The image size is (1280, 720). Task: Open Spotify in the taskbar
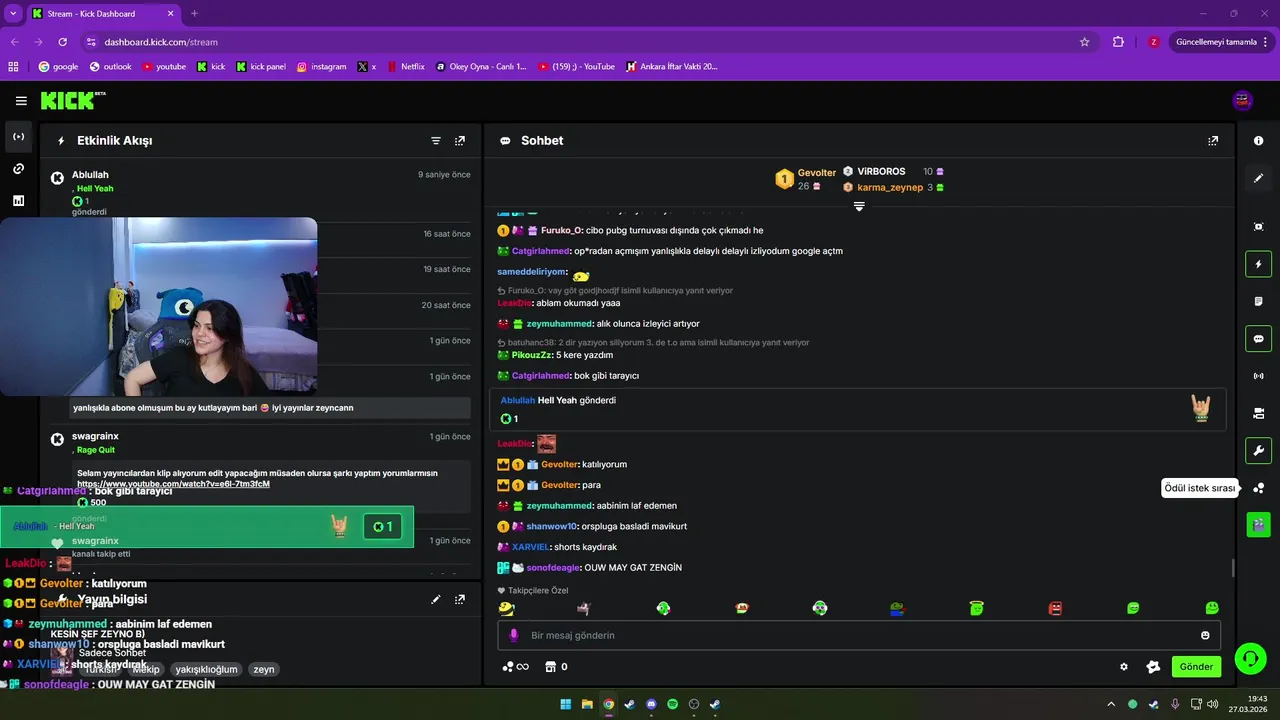(672, 704)
